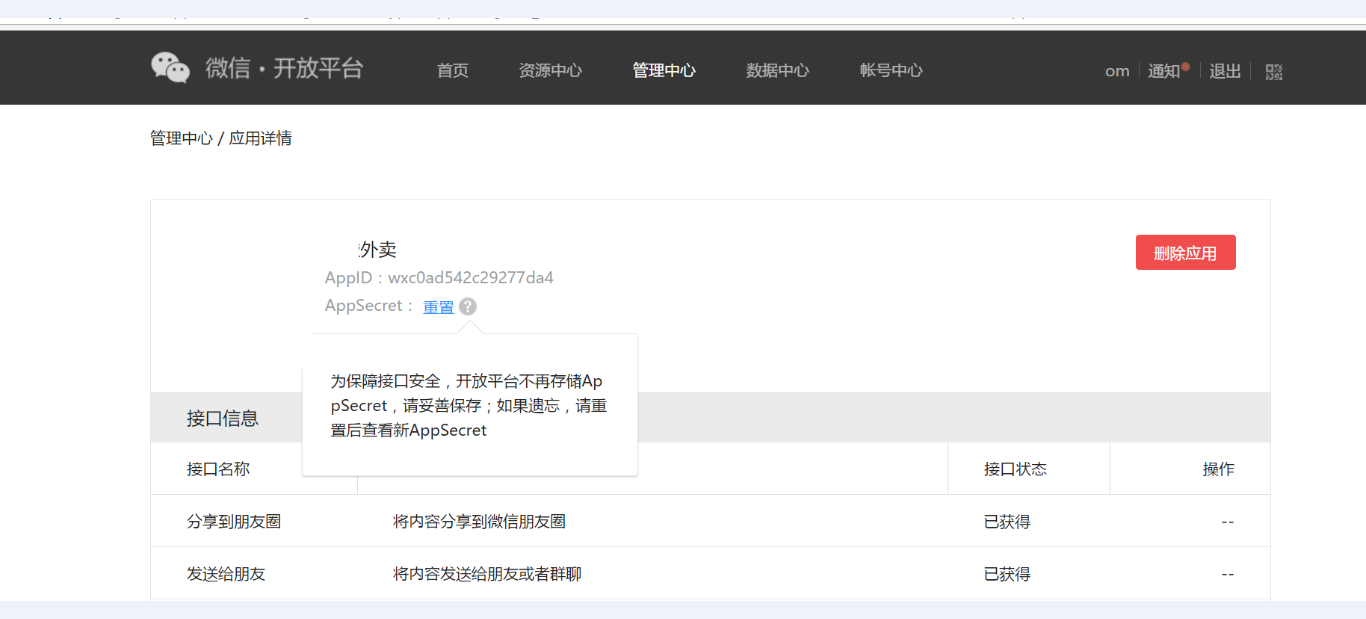Screen dimensions: 1366x619
Task: Select the 发送给朋友 row name
Action: click(x=226, y=574)
